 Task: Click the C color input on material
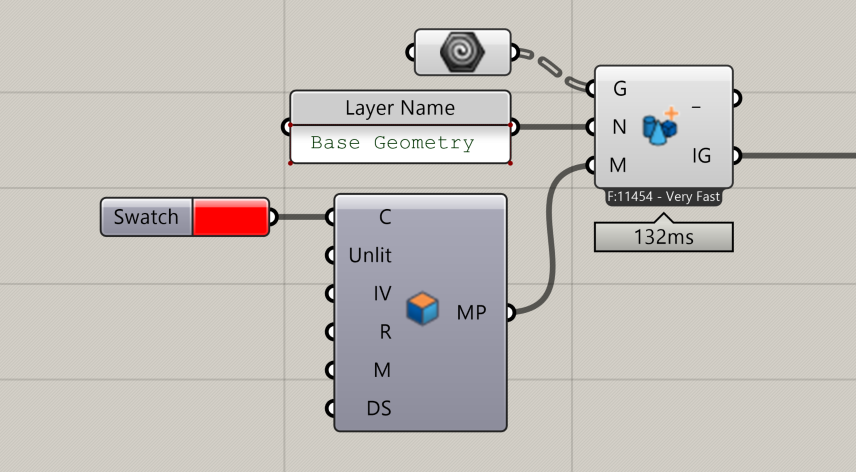[385, 217]
